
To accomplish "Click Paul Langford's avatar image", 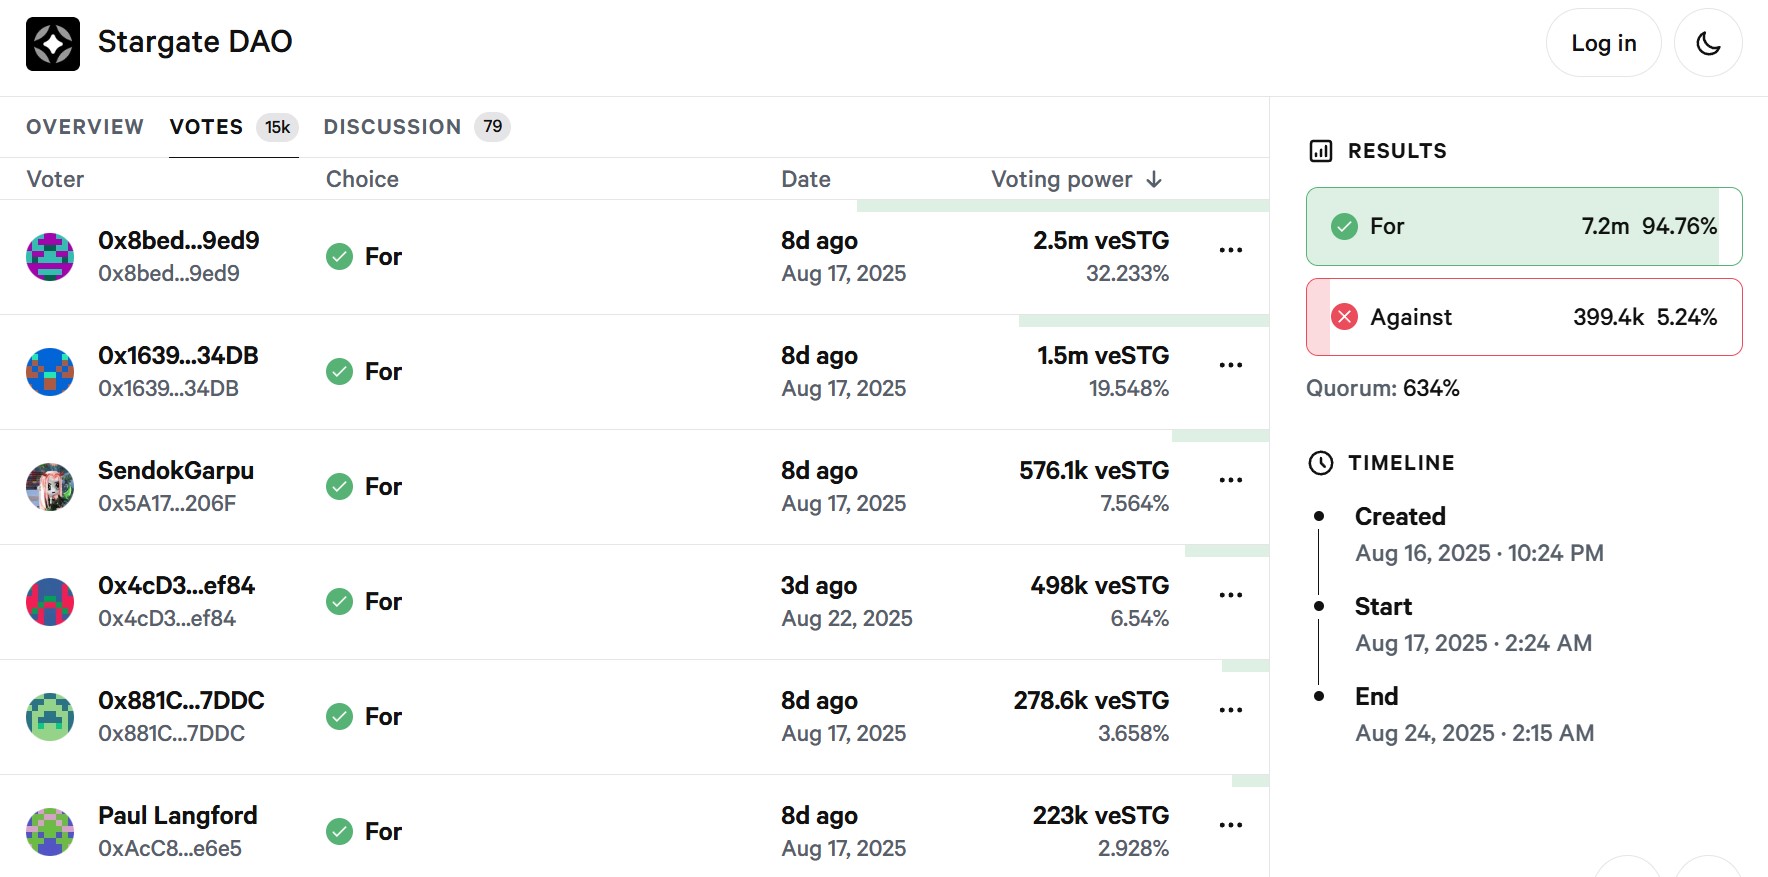I will click(x=50, y=831).
